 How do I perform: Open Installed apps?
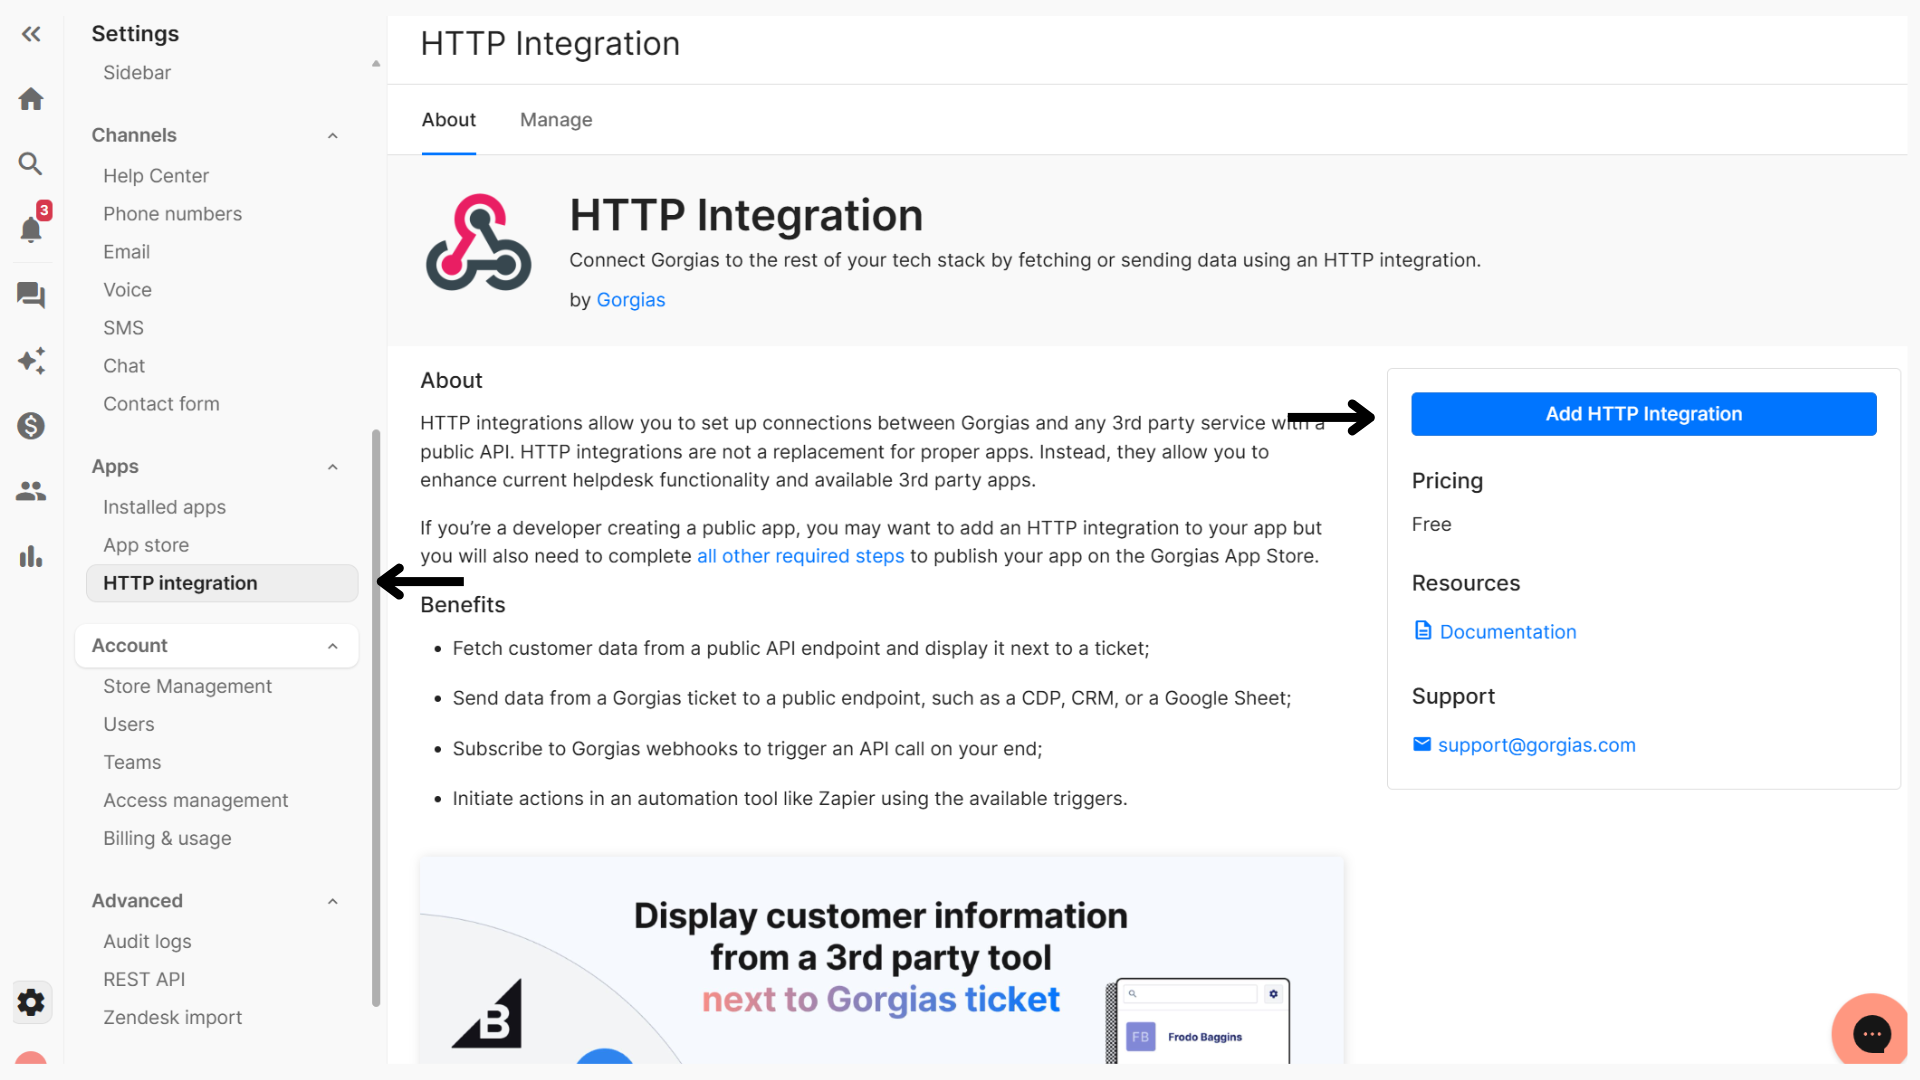click(164, 507)
